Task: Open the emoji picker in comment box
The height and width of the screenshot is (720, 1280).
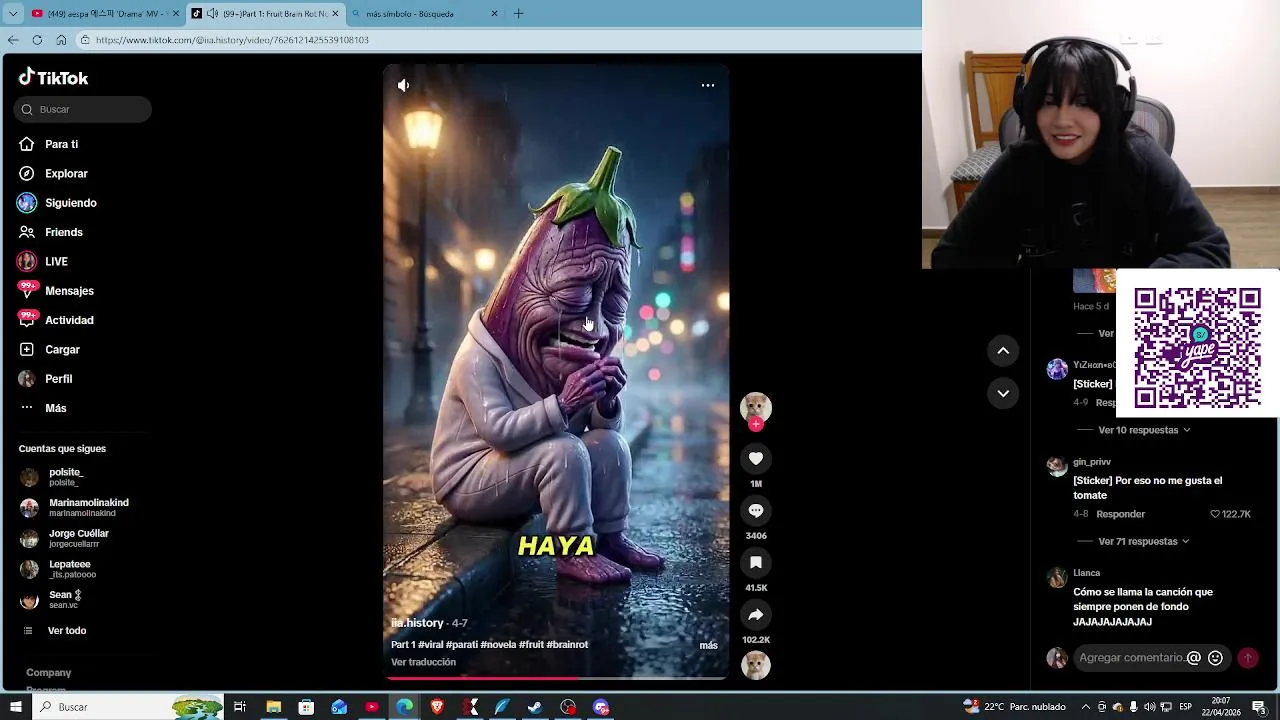Action: (1215, 658)
